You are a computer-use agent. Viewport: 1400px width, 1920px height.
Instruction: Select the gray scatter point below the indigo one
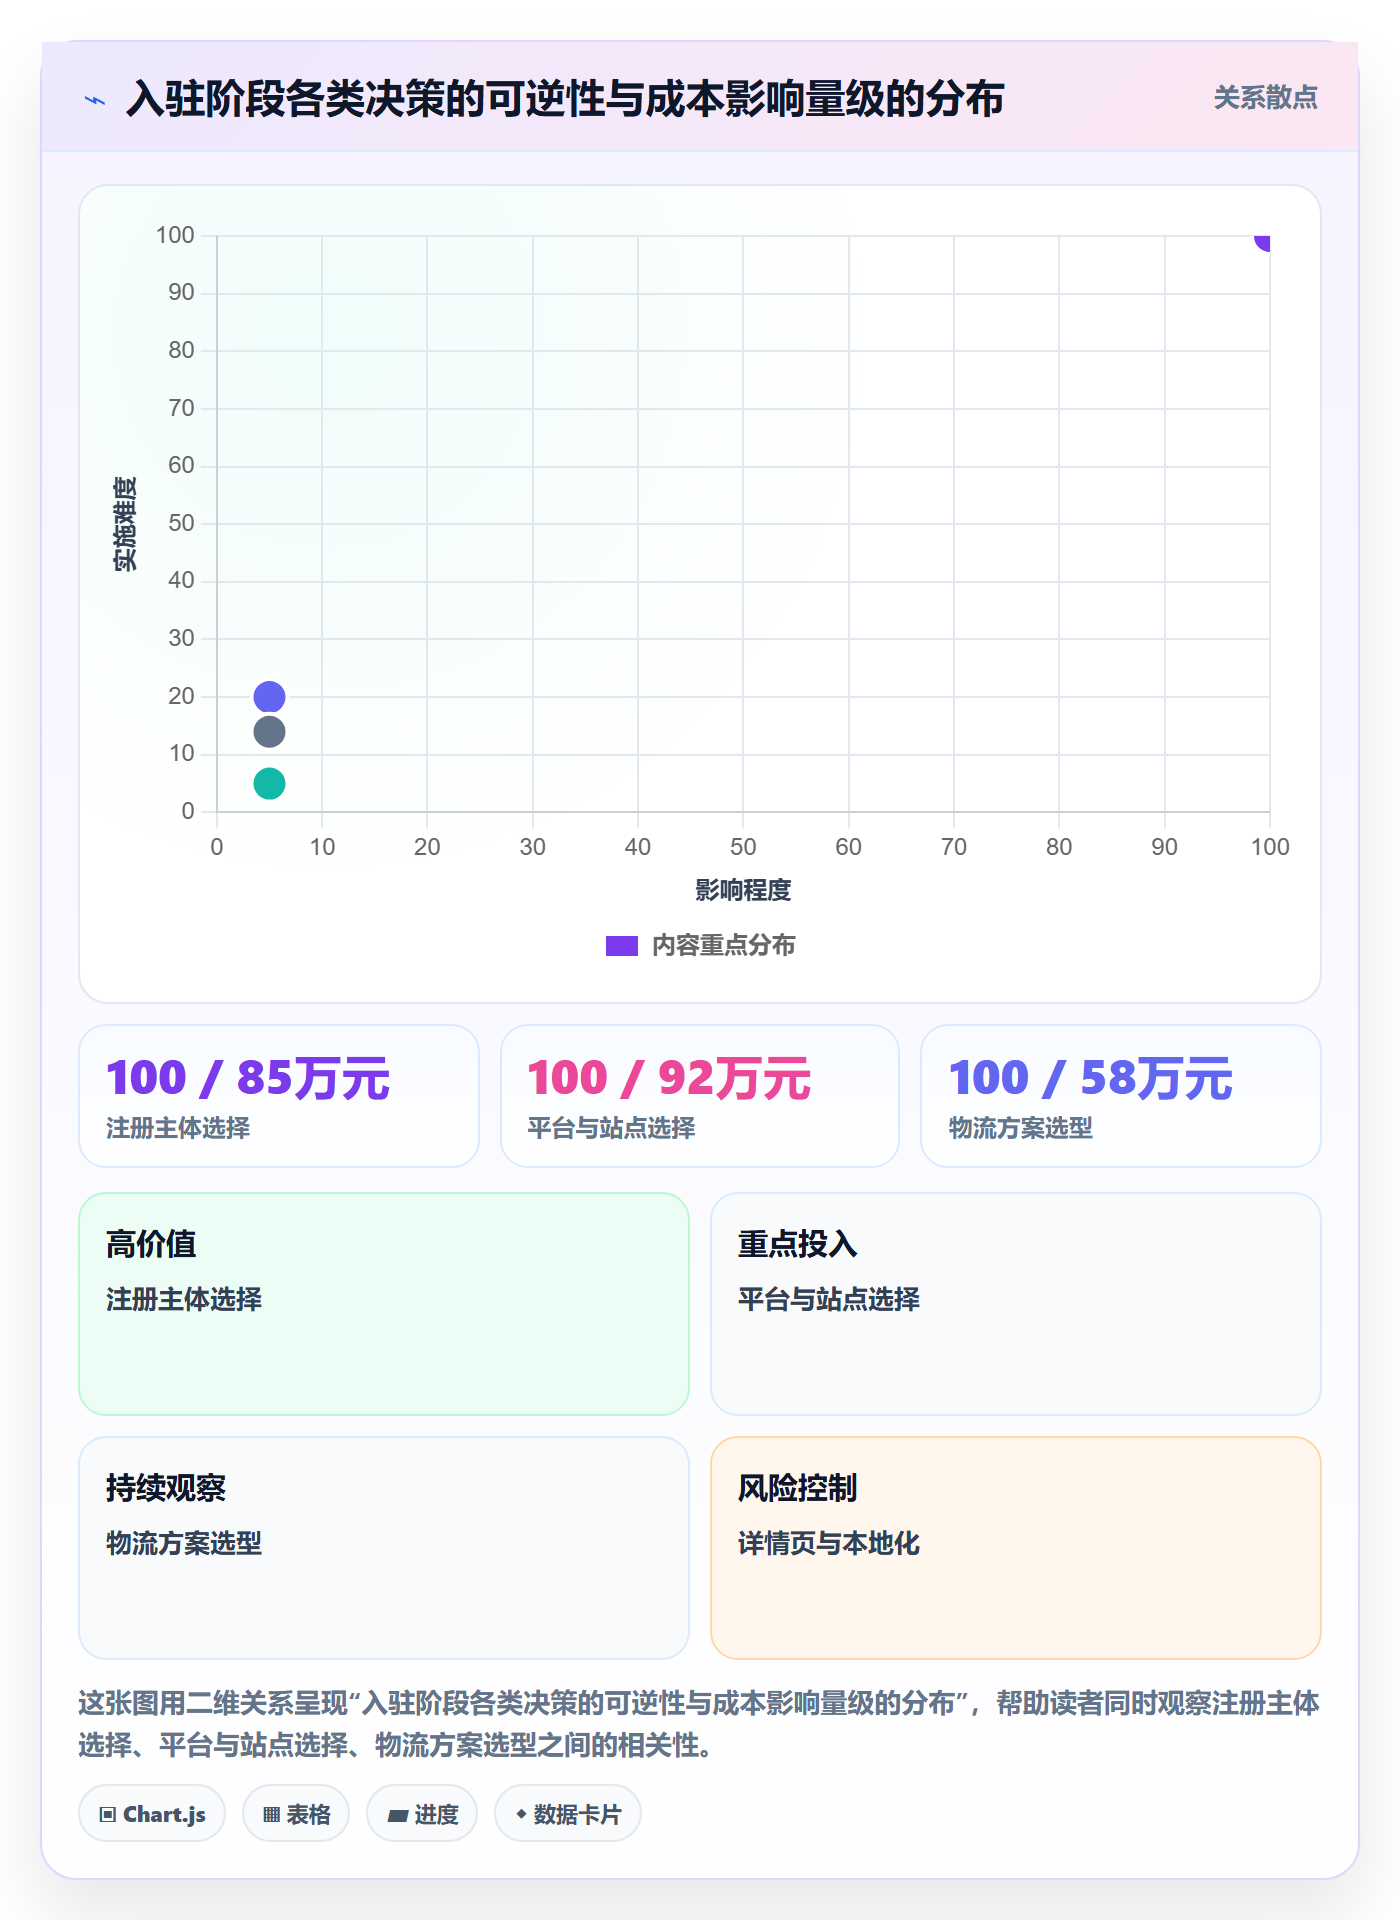[269, 732]
